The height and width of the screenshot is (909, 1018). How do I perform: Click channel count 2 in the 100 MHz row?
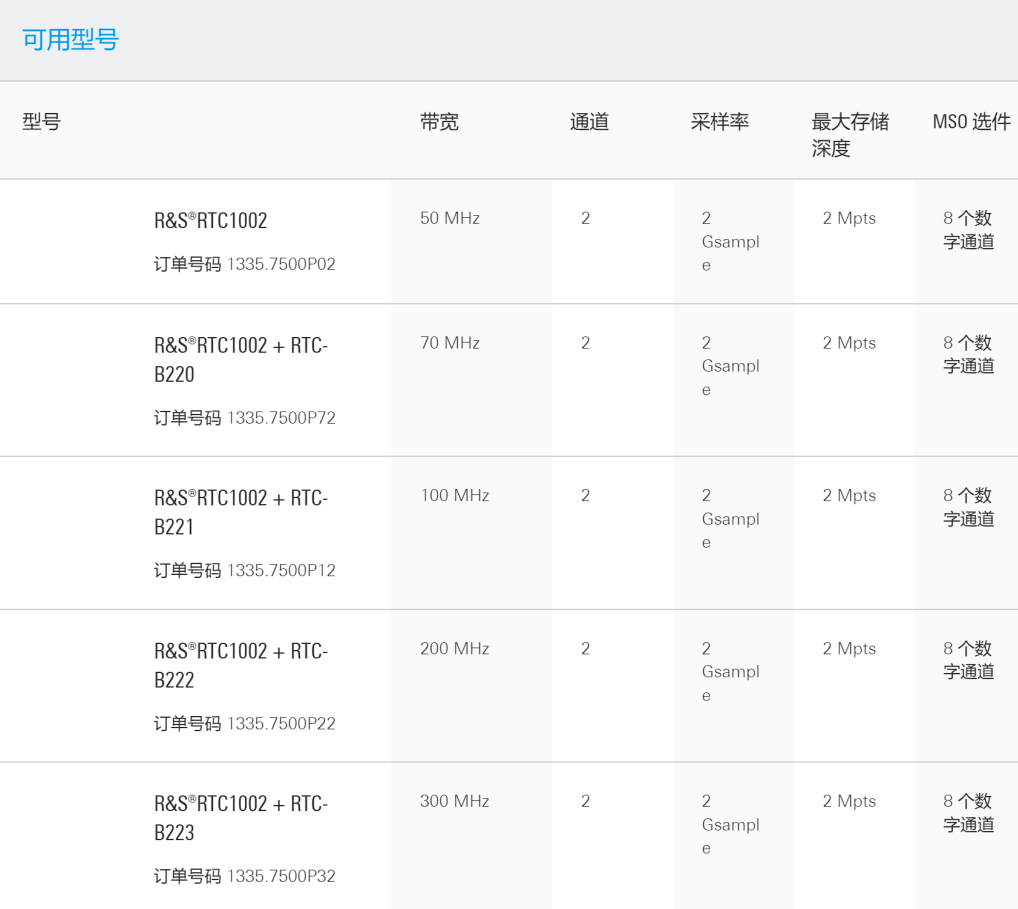(586, 495)
